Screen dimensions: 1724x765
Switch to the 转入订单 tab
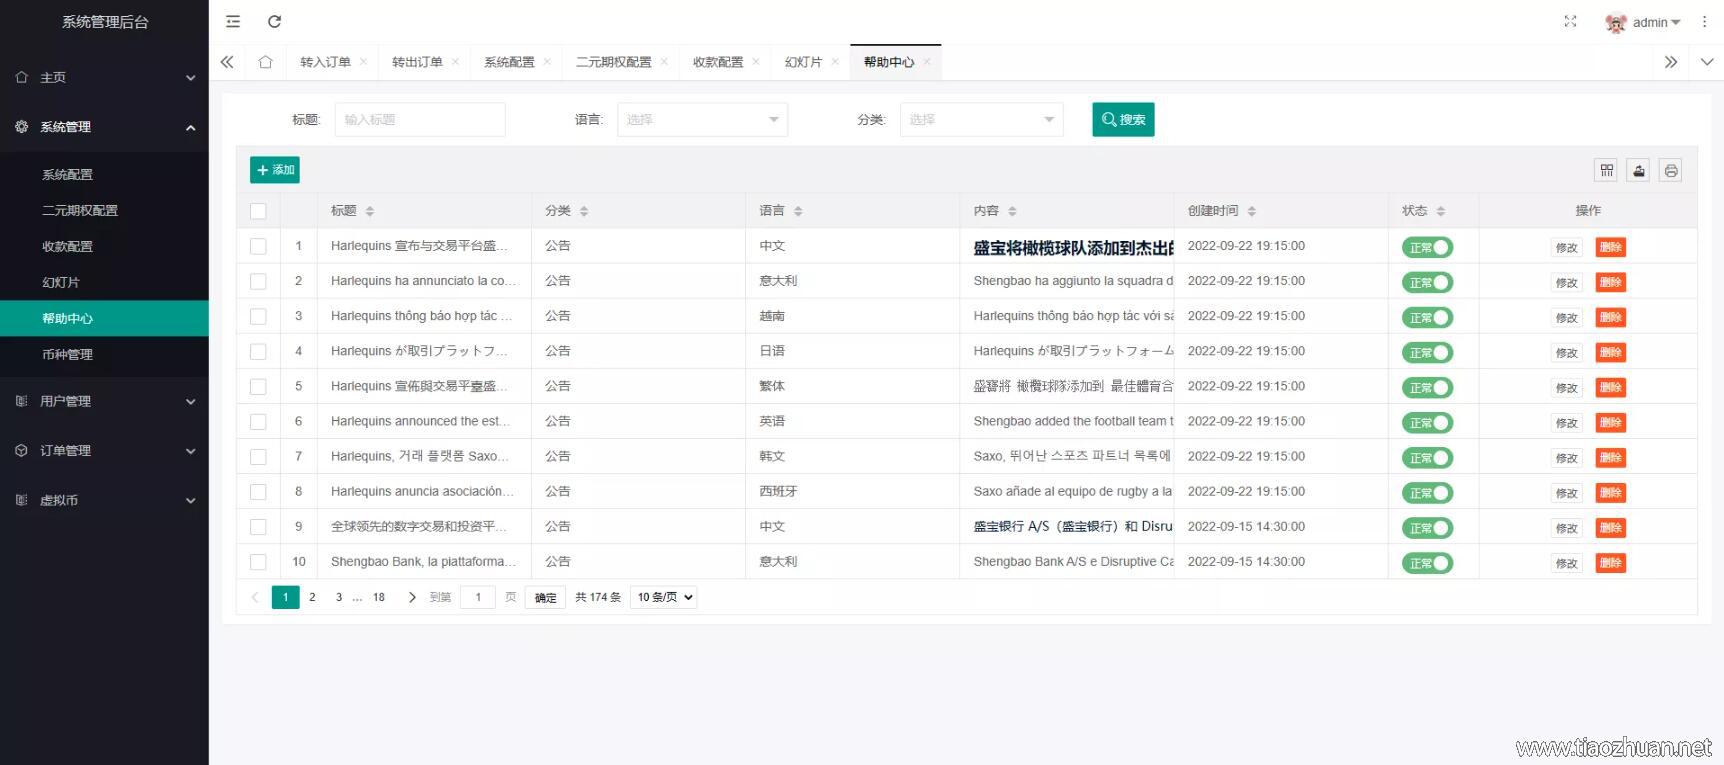pos(325,62)
